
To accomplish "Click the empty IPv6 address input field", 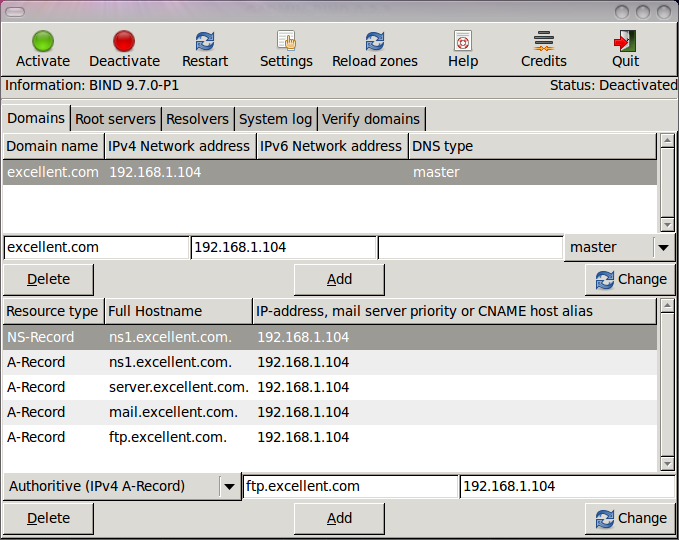I will (x=470, y=247).
